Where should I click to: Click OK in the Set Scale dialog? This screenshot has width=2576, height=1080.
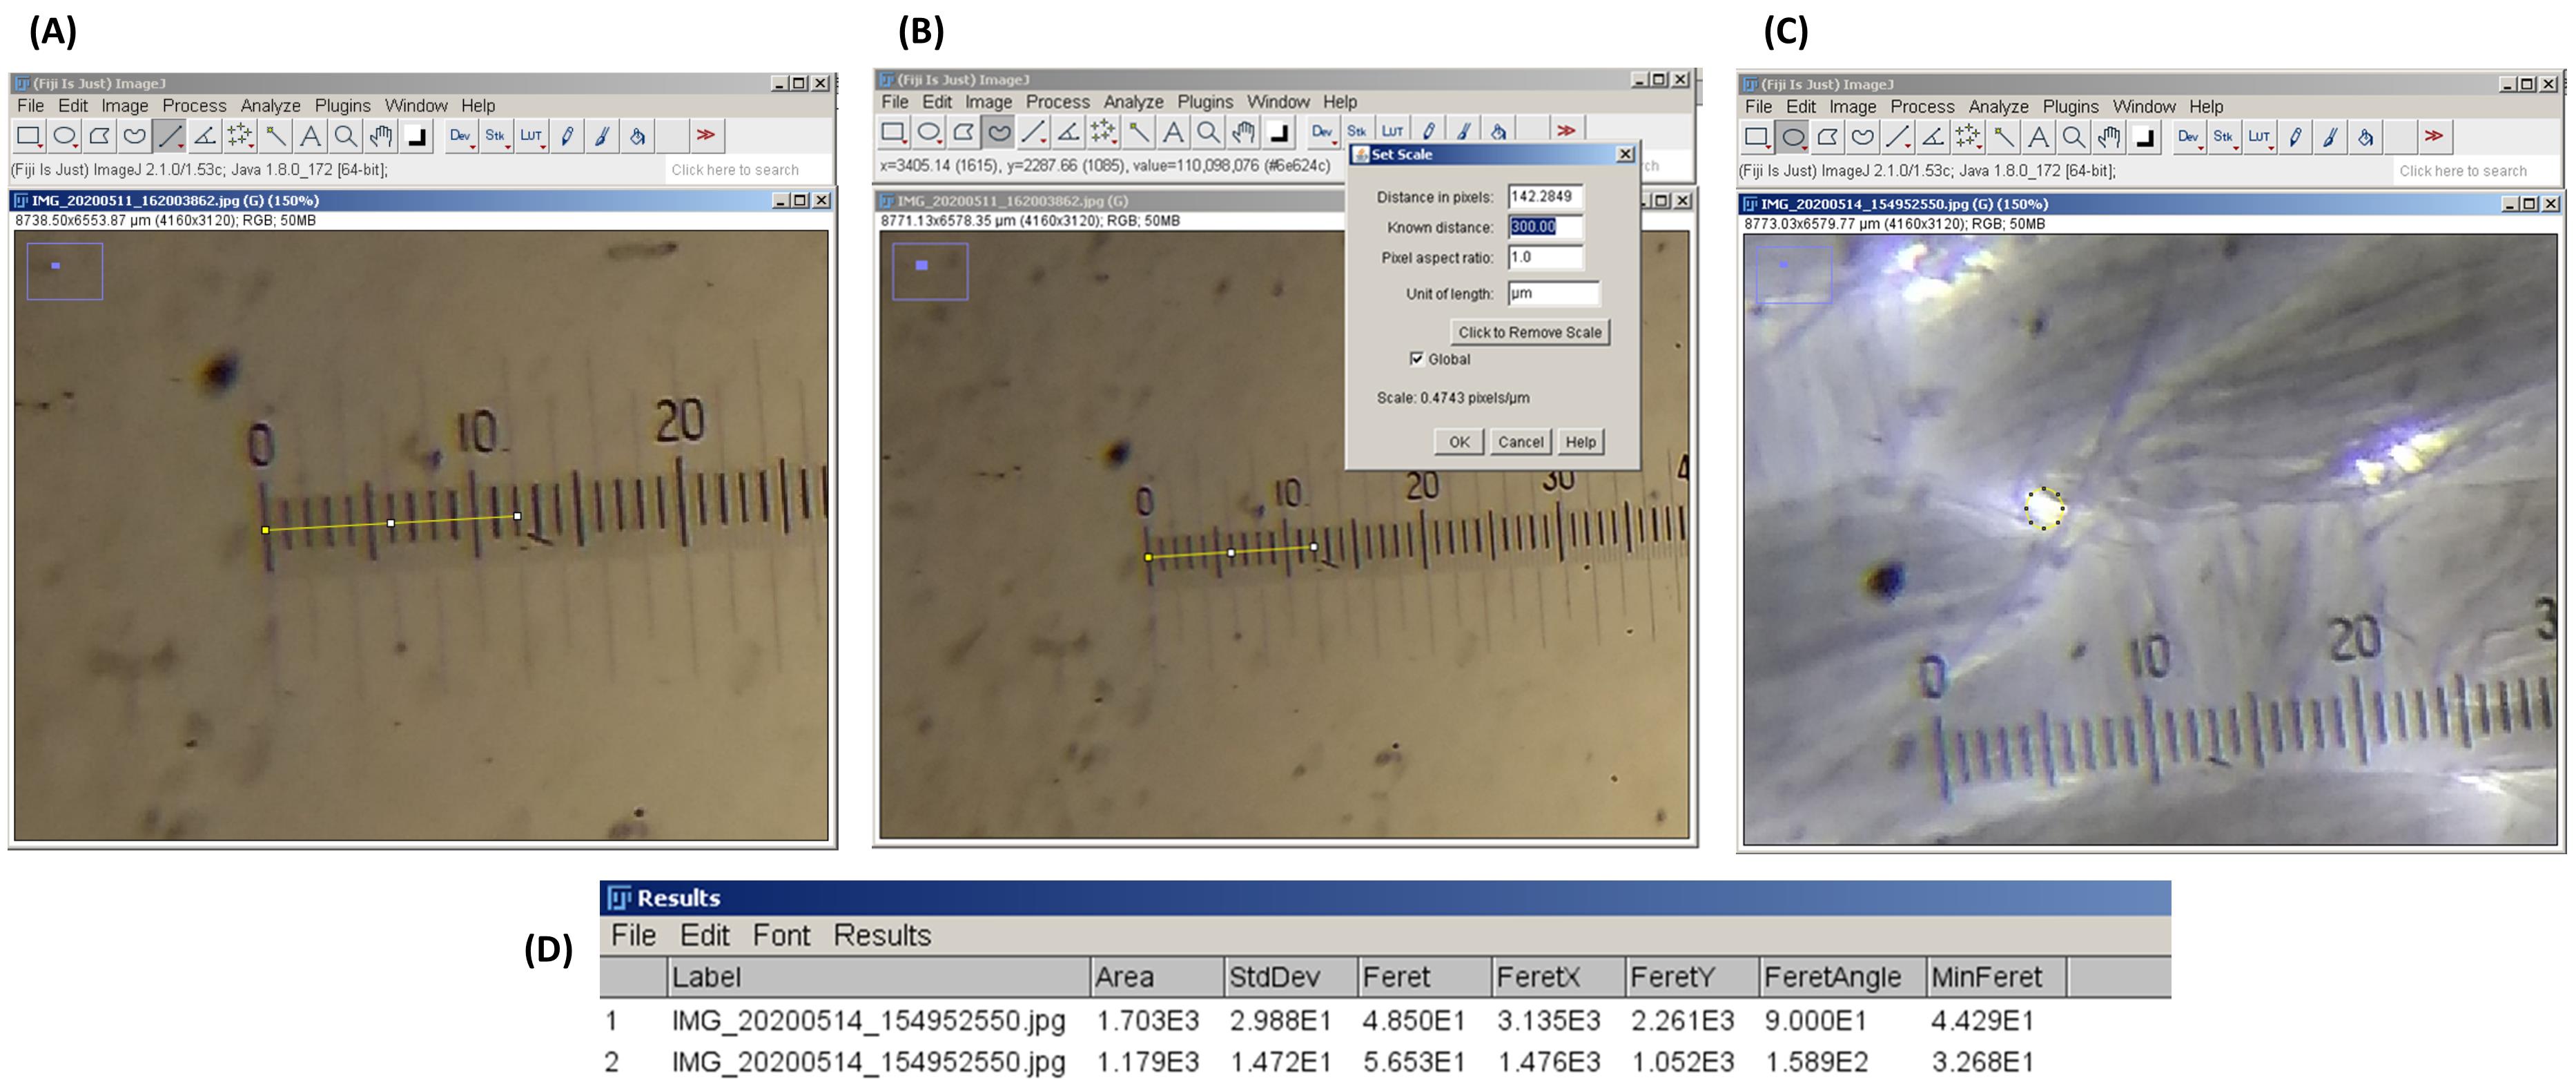point(1459,442)
